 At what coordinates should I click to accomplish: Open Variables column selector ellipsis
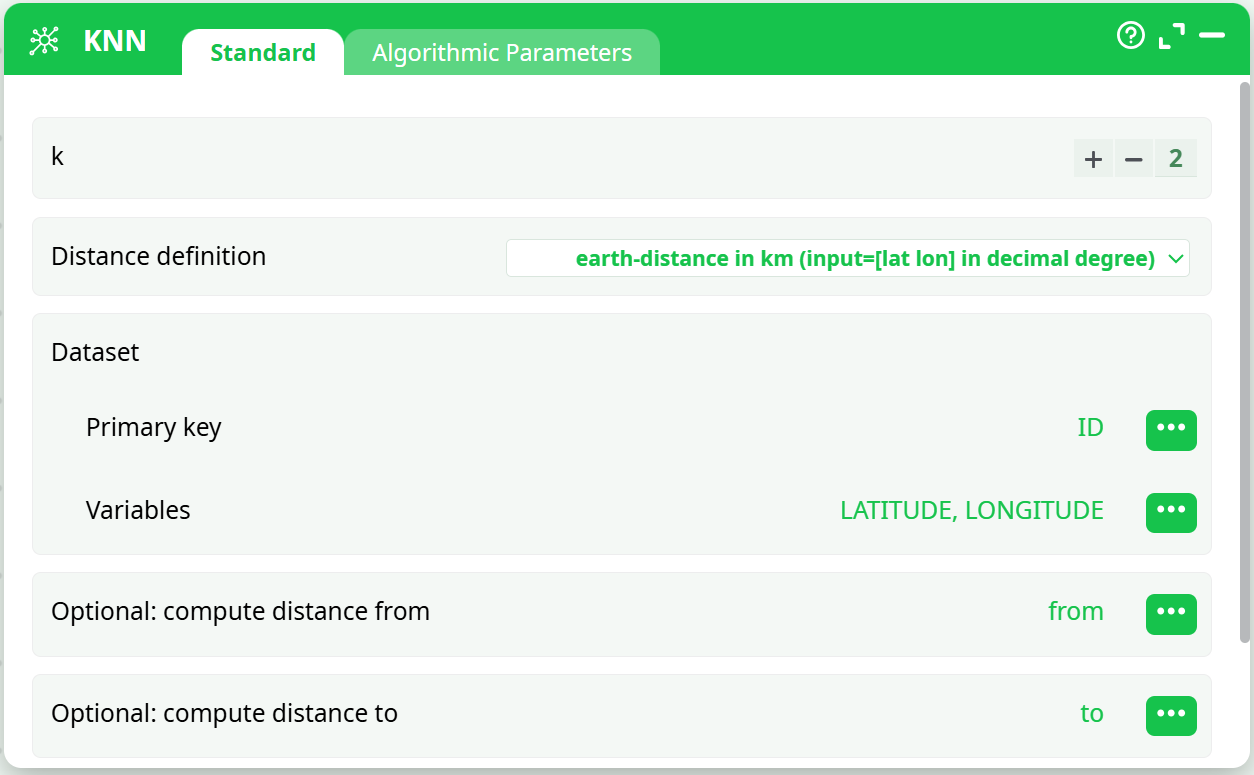point(1171,512)
